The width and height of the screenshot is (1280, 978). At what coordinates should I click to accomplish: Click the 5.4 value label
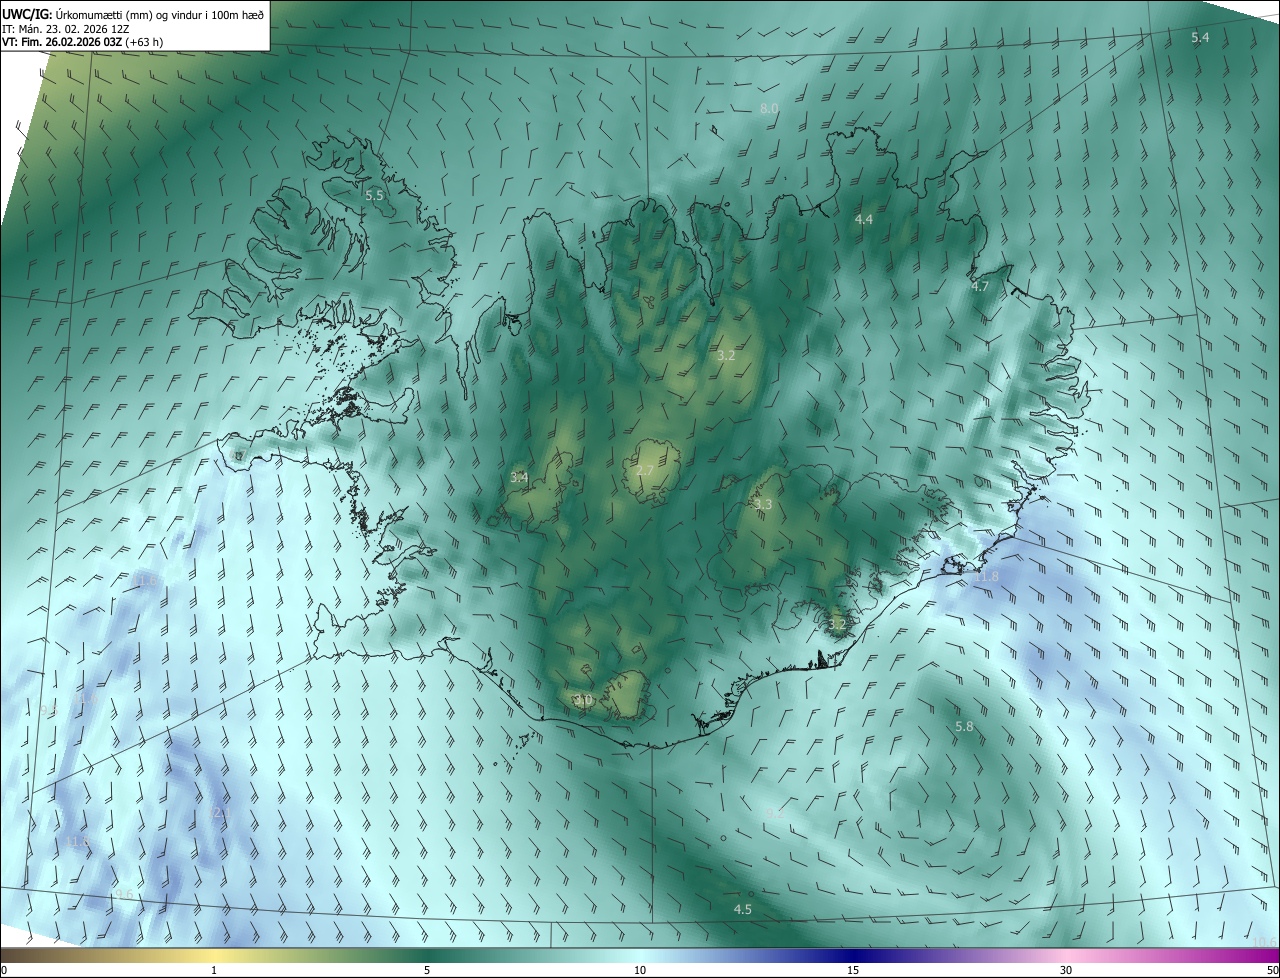coord(1200,37)
